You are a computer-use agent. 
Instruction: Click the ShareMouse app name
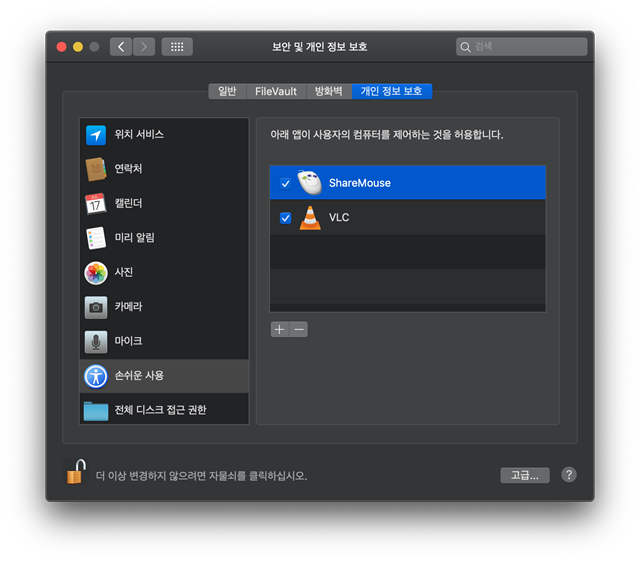tap(360, 183)
